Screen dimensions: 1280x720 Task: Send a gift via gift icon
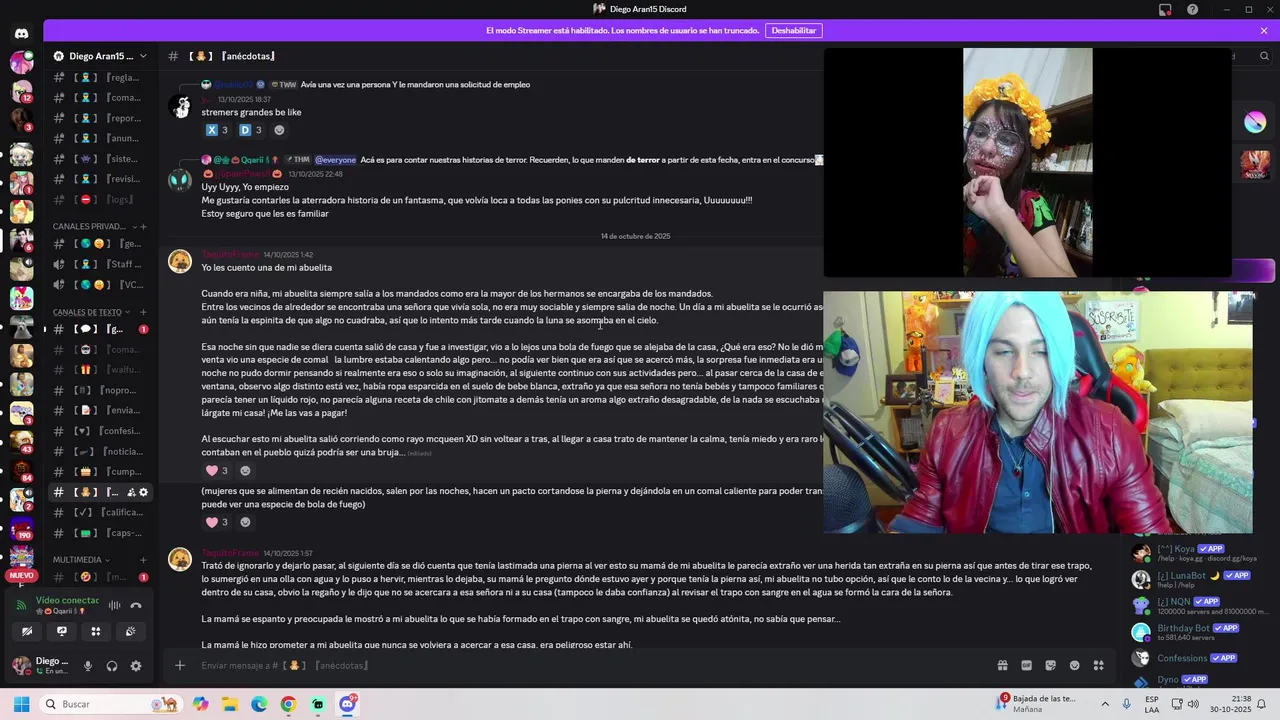[1002, 665]
